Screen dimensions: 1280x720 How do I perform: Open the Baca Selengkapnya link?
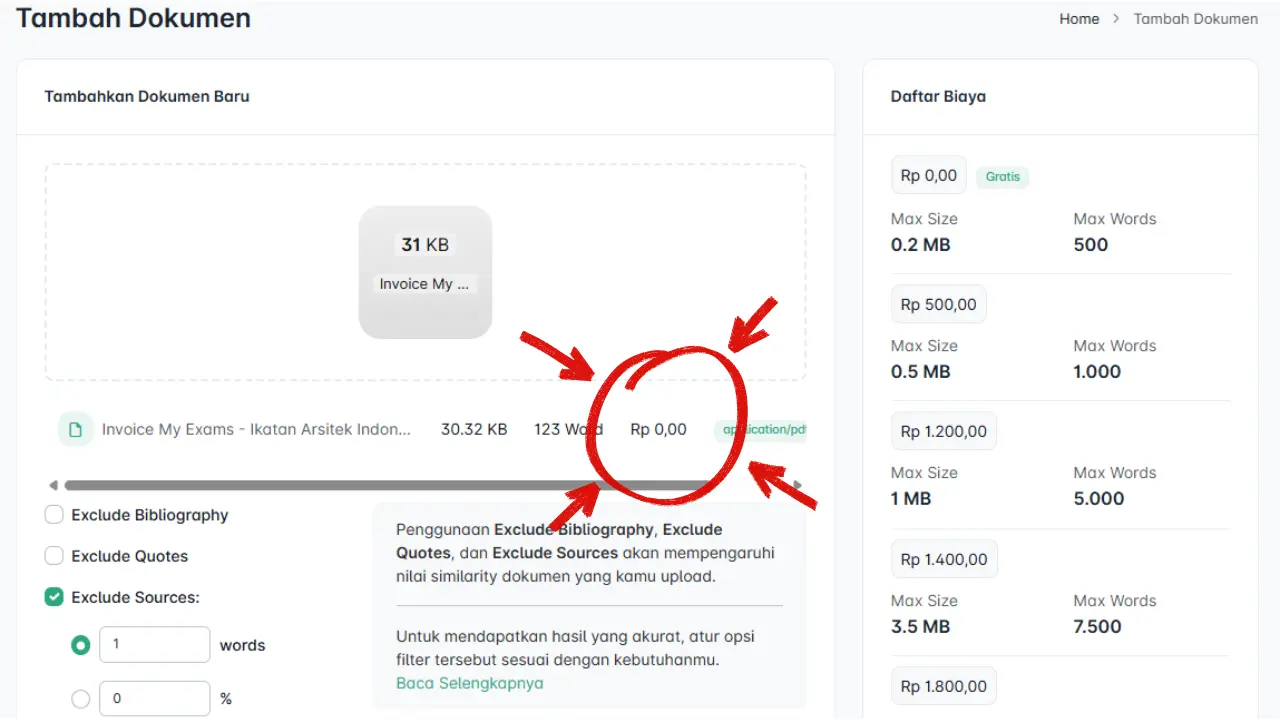tap(469, 683)
